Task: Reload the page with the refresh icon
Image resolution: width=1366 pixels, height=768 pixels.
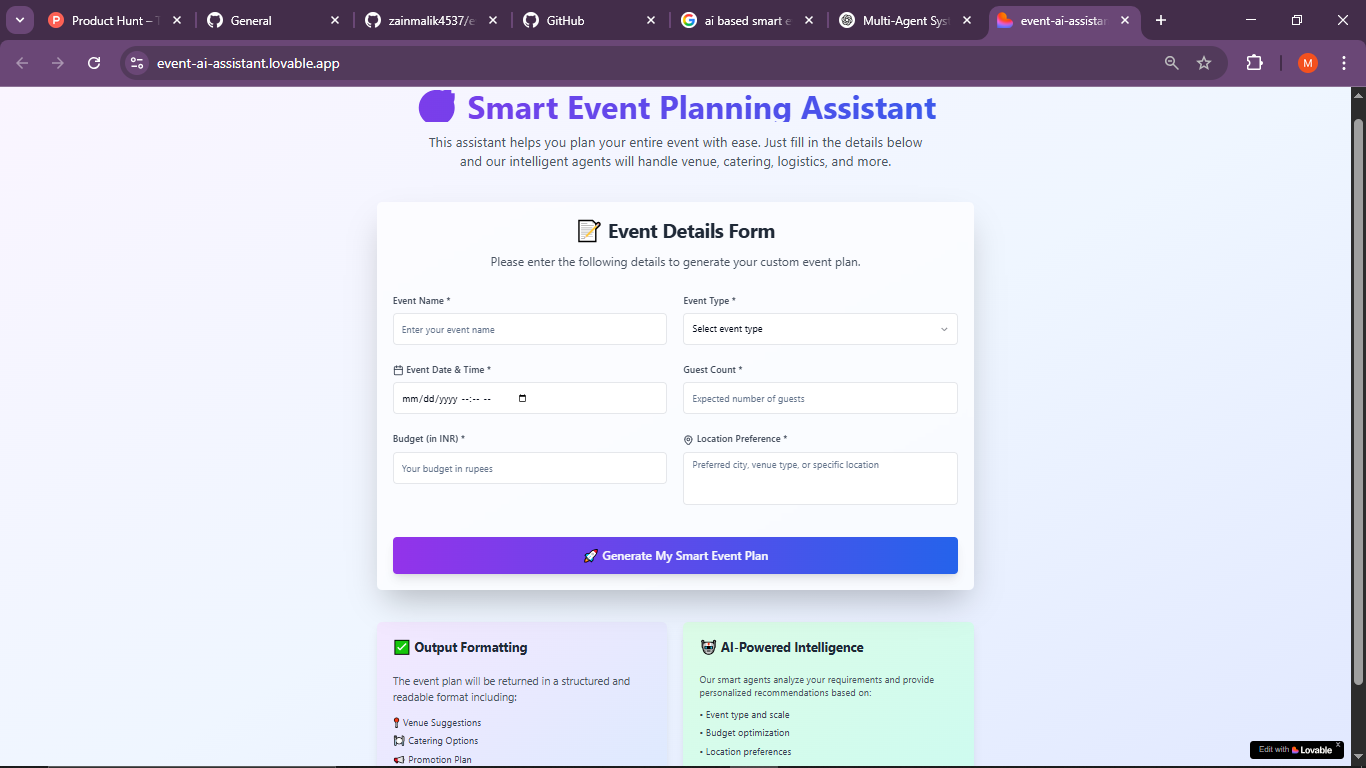Action: [x=94, y=63]
